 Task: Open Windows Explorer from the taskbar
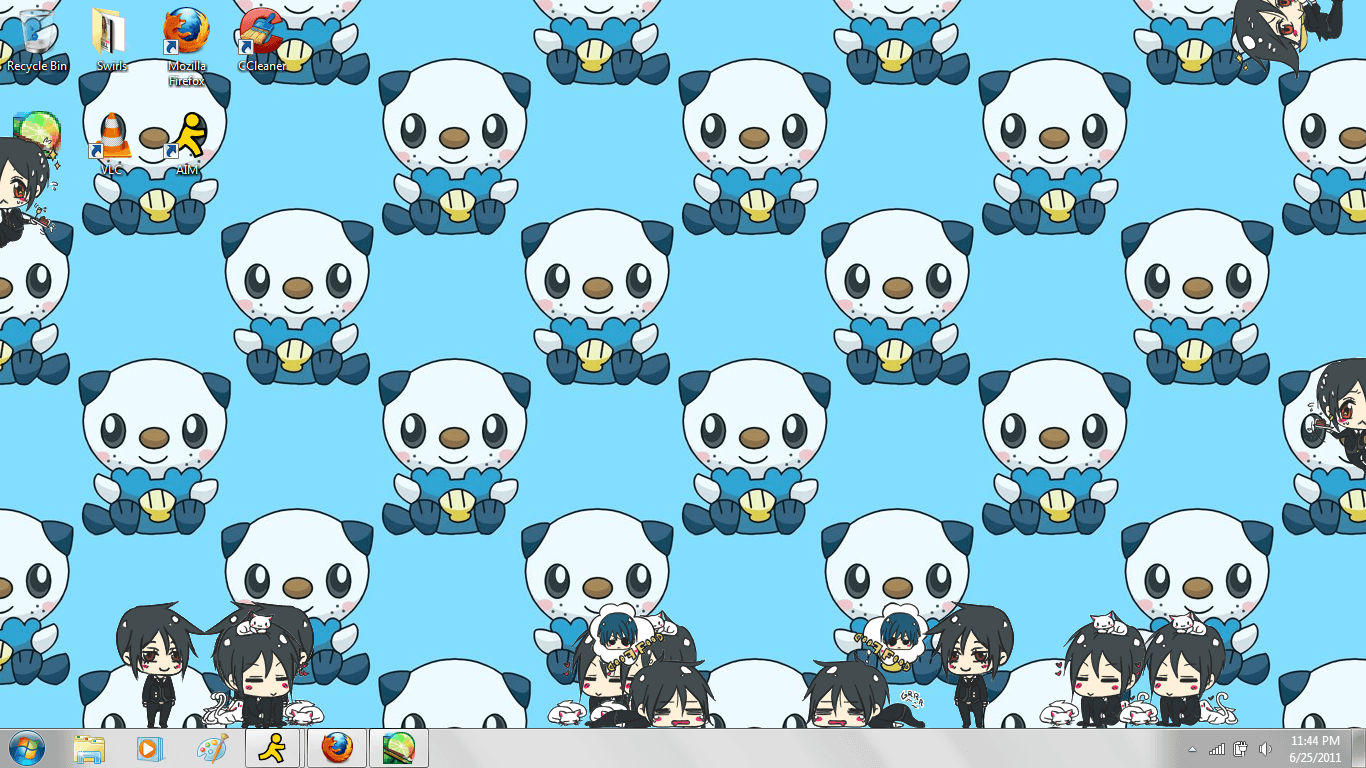[89, 748]
